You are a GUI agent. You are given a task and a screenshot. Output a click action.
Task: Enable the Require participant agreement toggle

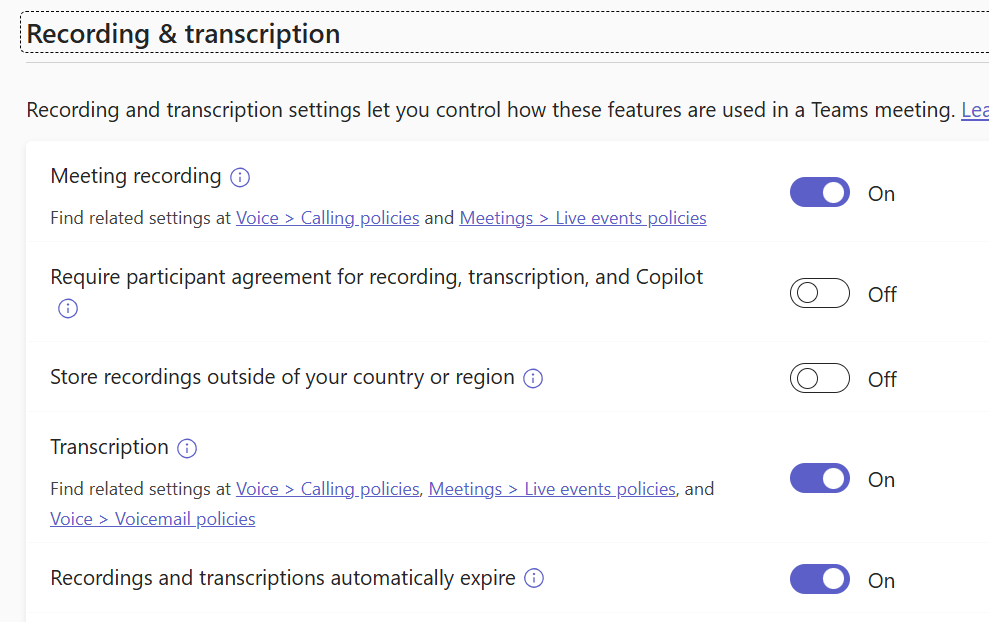(x=820, y=294)
